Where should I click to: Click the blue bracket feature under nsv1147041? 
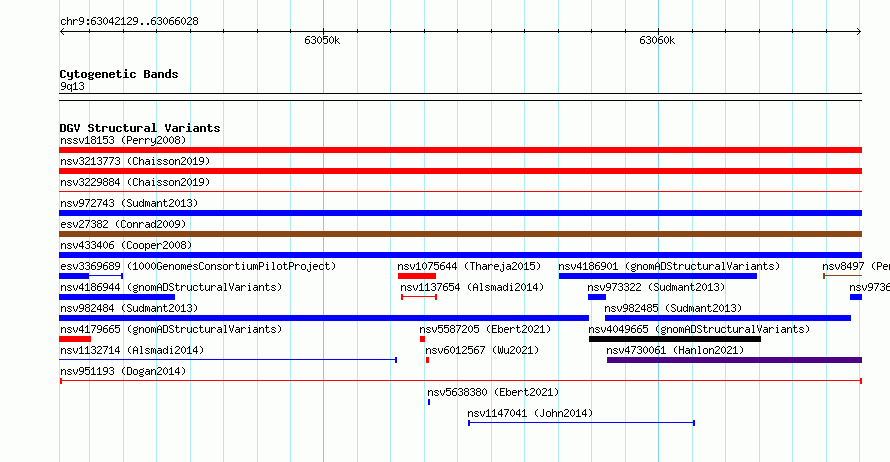pyautogui.click(x=581, y=423)
